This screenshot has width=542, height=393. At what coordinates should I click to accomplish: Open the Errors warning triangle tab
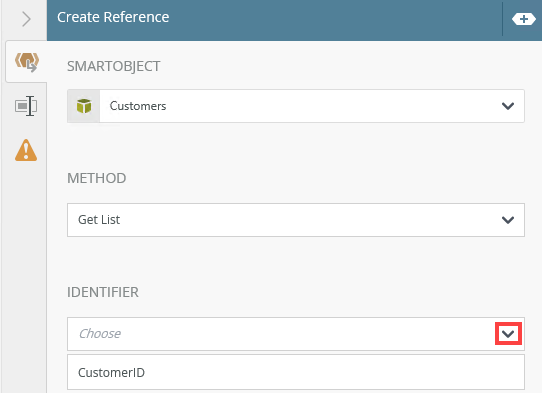pyautogui.click(x=26, y=150)
